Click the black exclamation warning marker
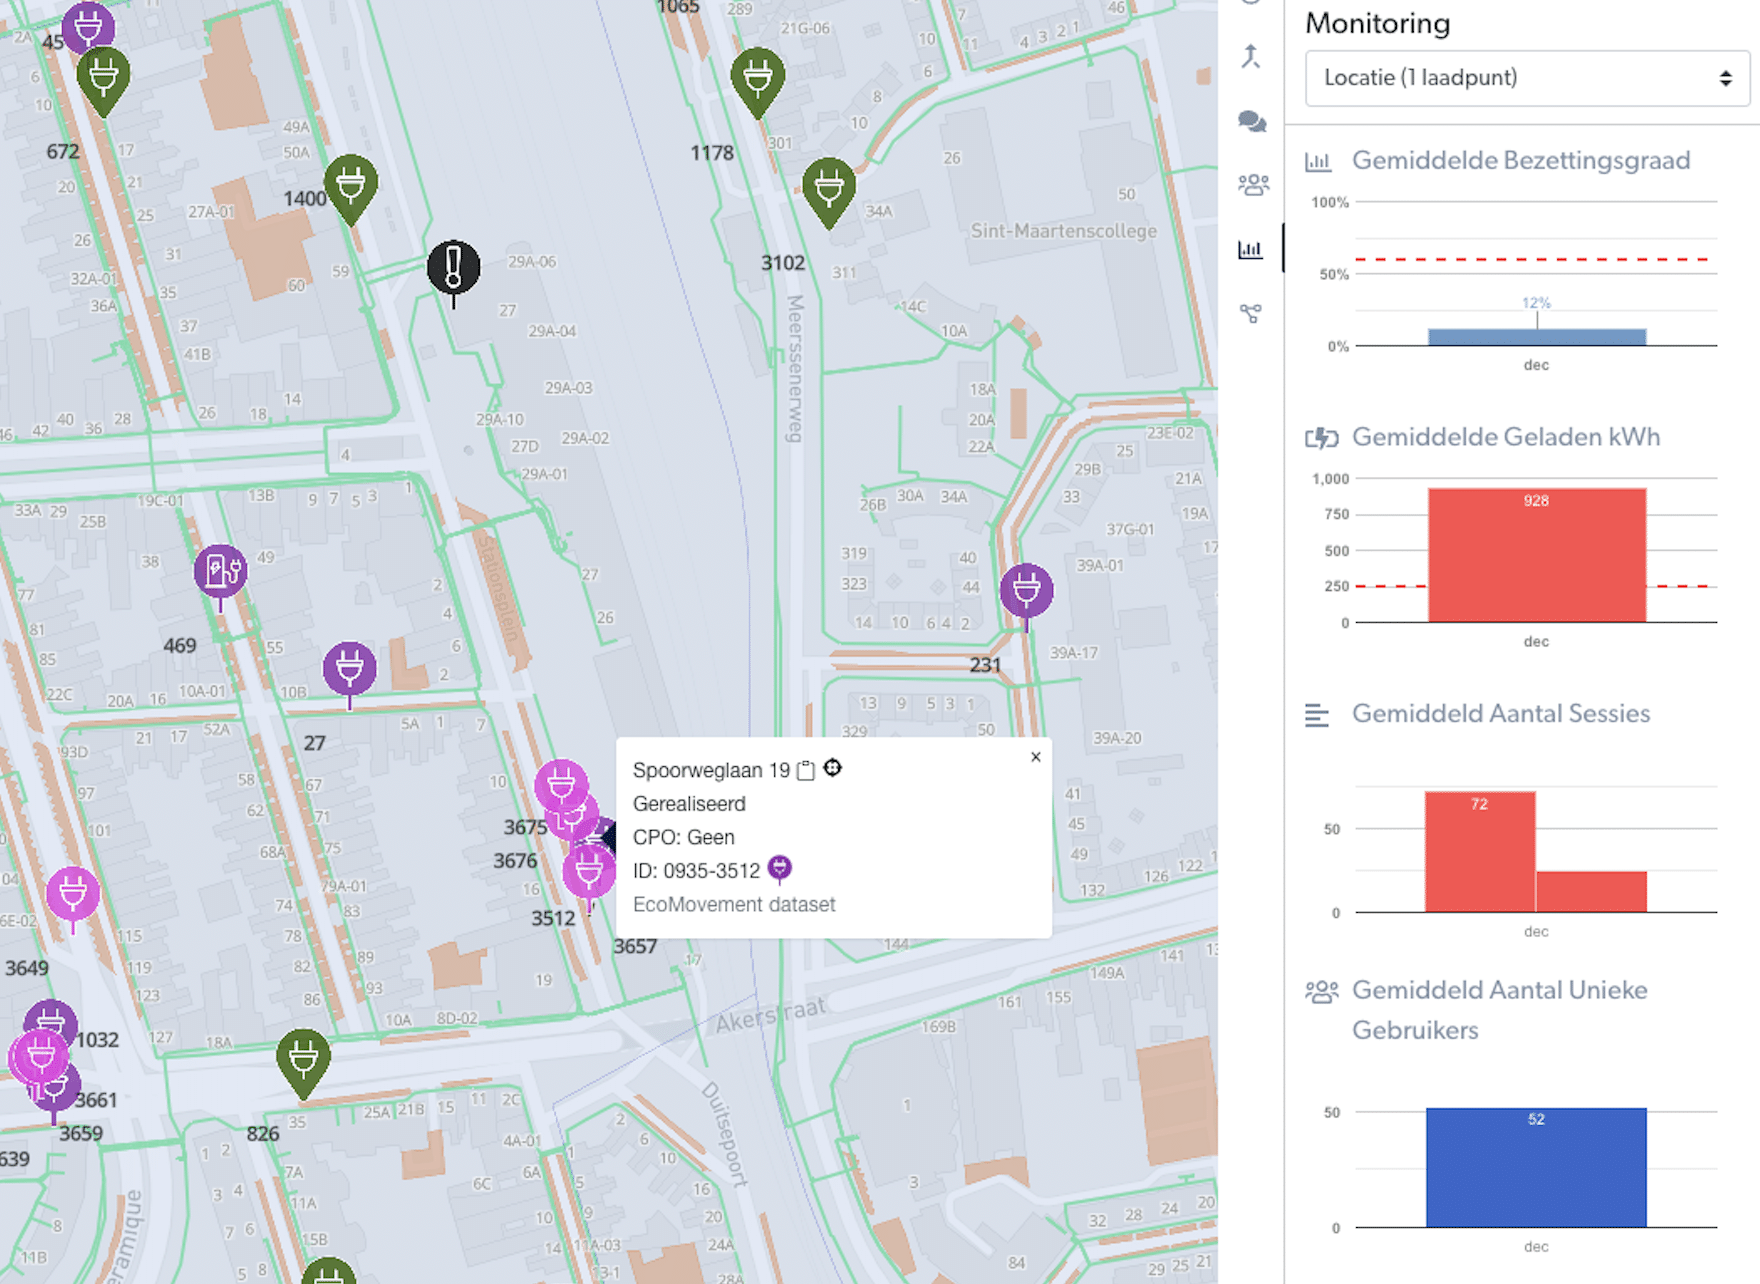This screenshot has height=1284, width=1760. tap(453, 267)
